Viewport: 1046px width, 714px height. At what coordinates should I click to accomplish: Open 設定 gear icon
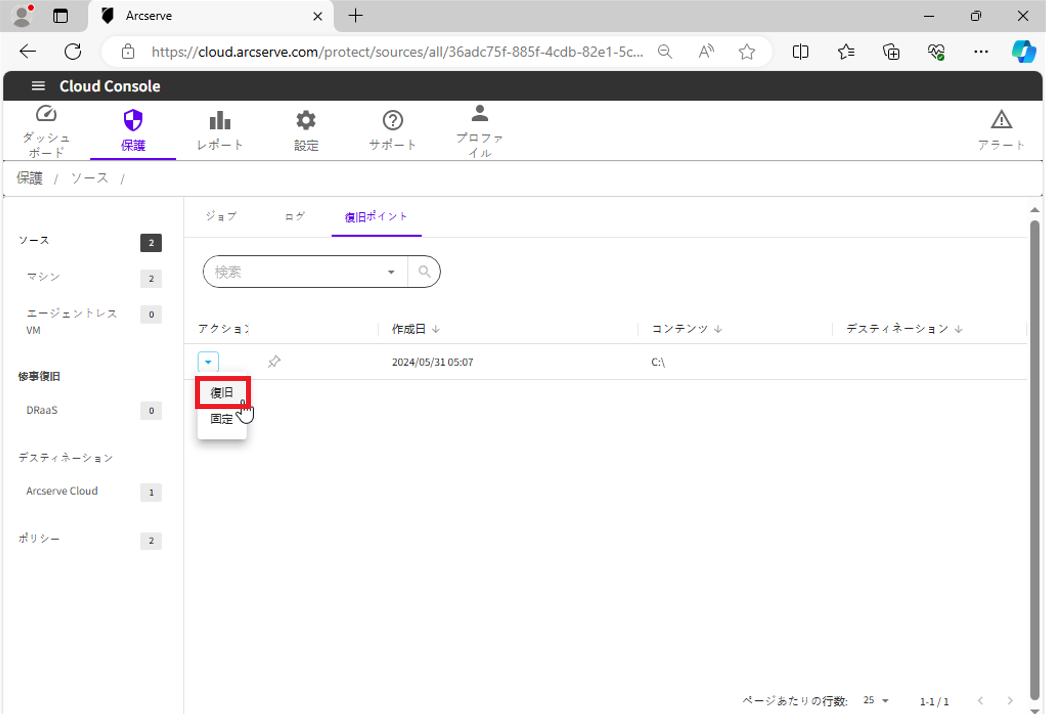306,121
